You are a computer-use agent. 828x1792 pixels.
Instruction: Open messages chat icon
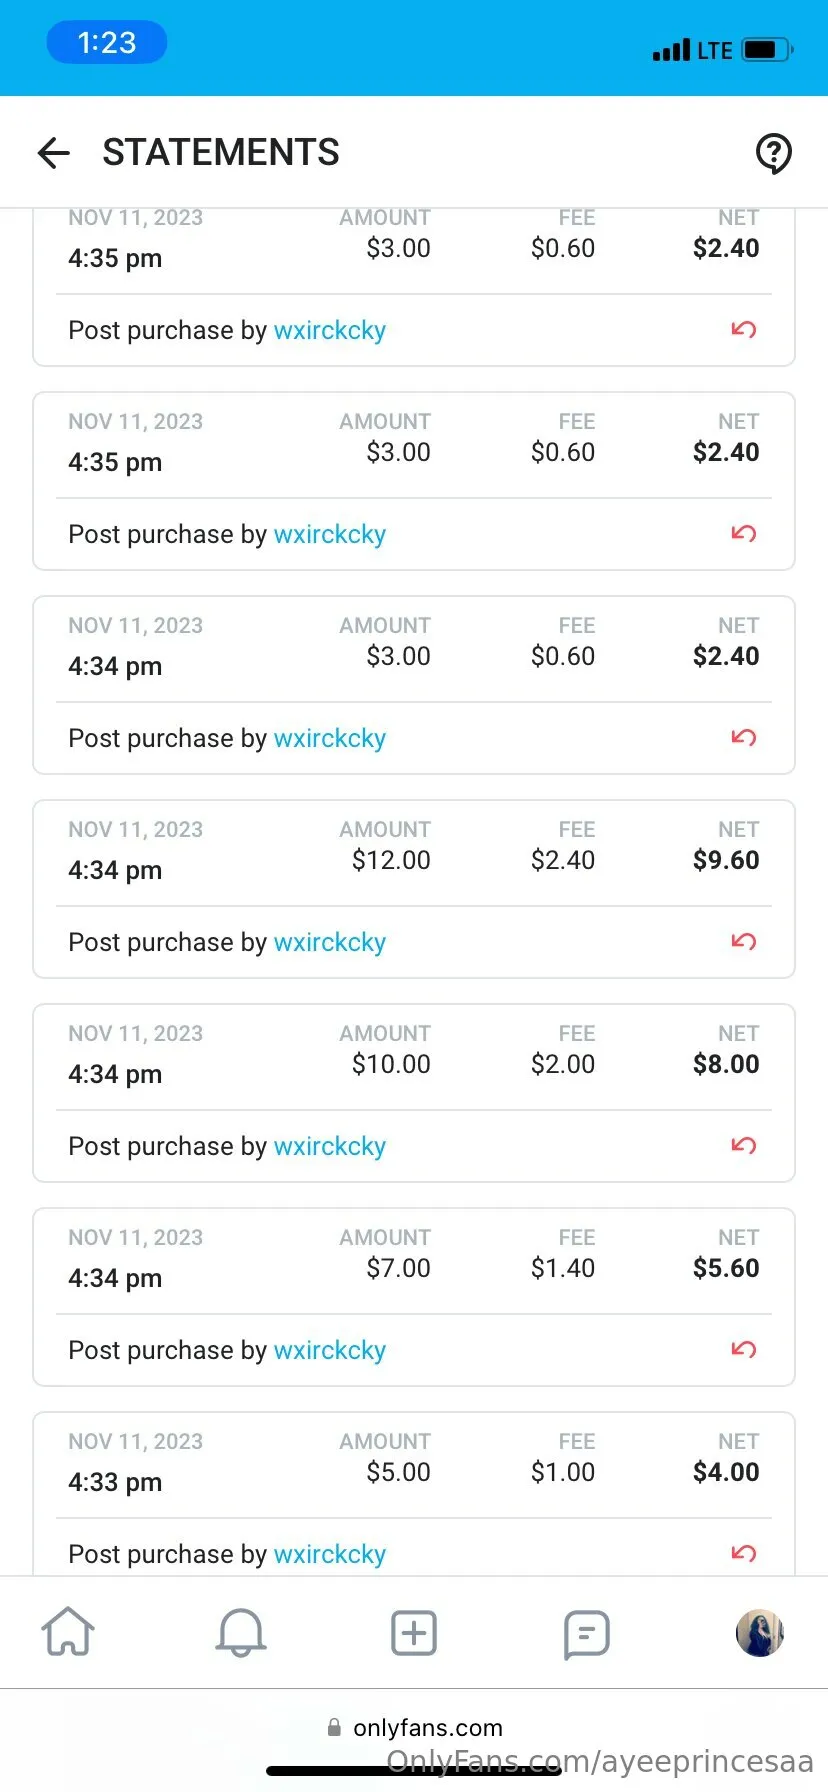[586, 1634]
